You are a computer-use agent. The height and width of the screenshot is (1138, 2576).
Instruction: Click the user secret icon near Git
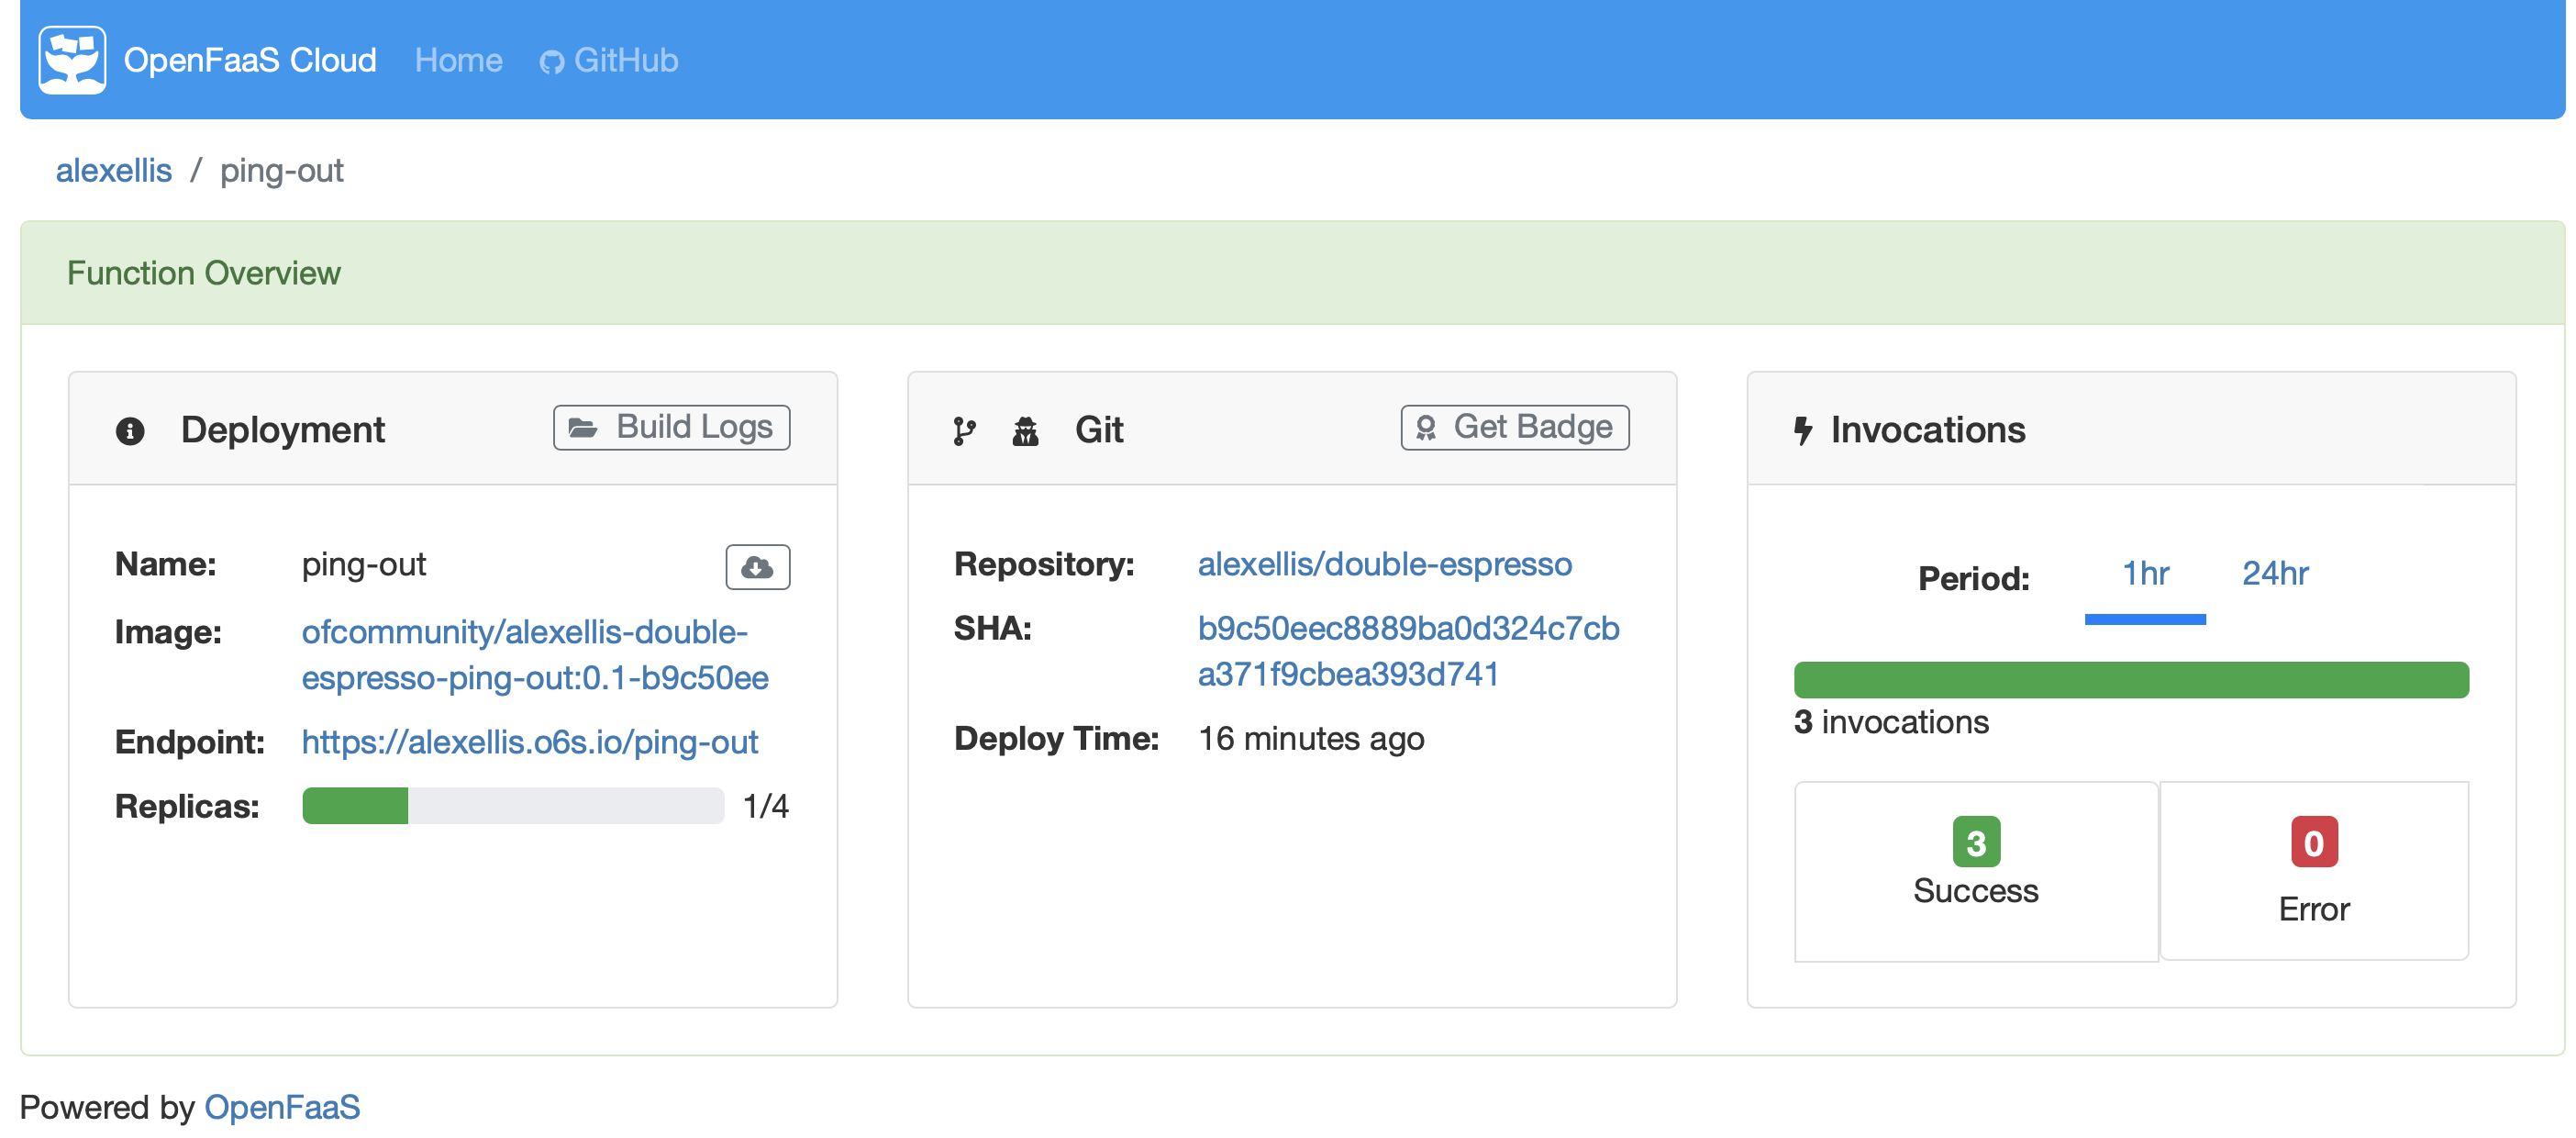coord(1025,430)
